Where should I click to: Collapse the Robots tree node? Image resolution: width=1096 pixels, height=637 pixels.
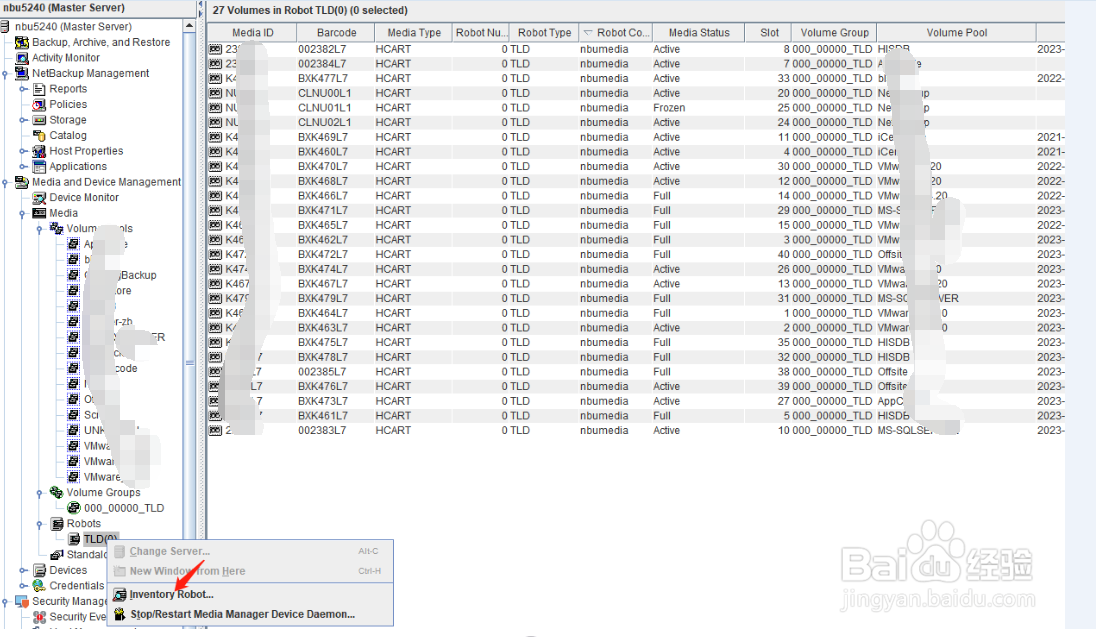click(40, 524)
